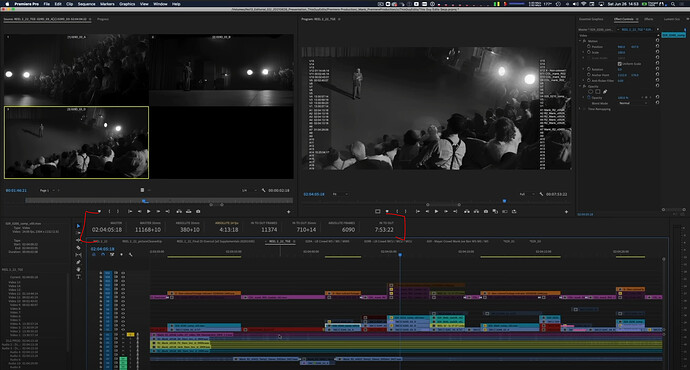
Task: Open timeline display settings wrench
Action: click(x=131, y=255)
